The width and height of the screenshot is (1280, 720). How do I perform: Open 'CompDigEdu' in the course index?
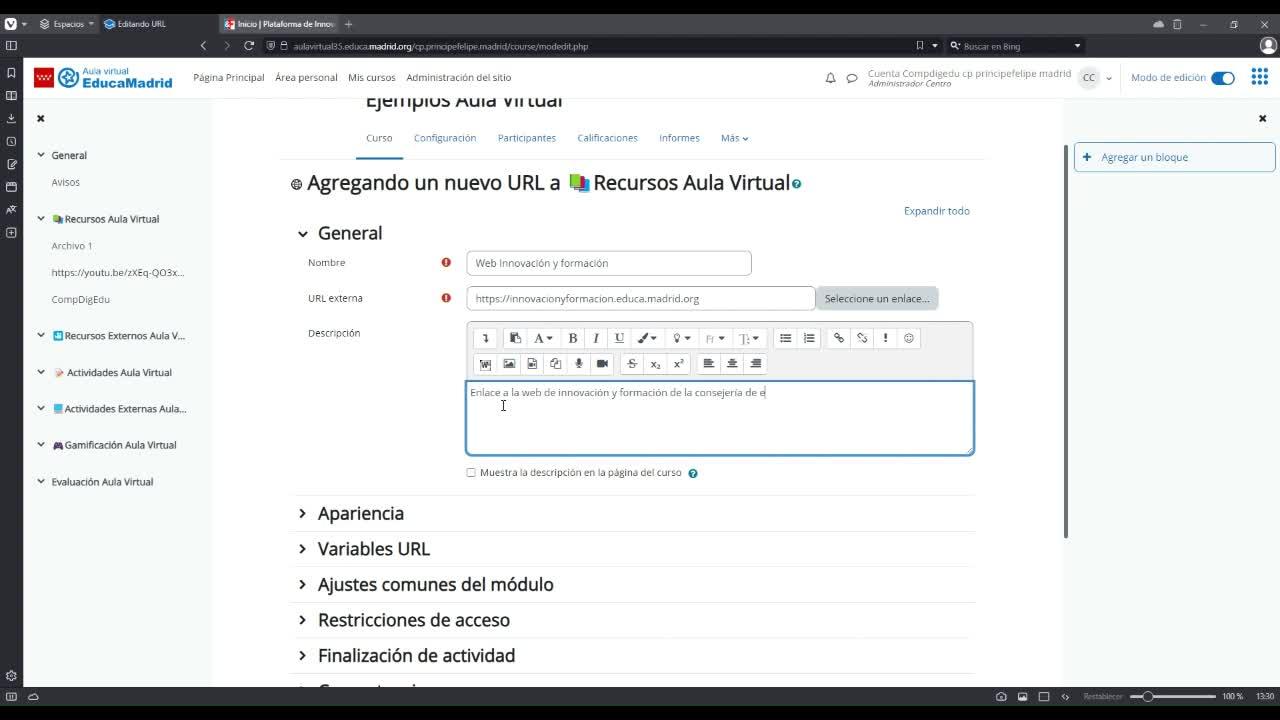pos(81,299)
